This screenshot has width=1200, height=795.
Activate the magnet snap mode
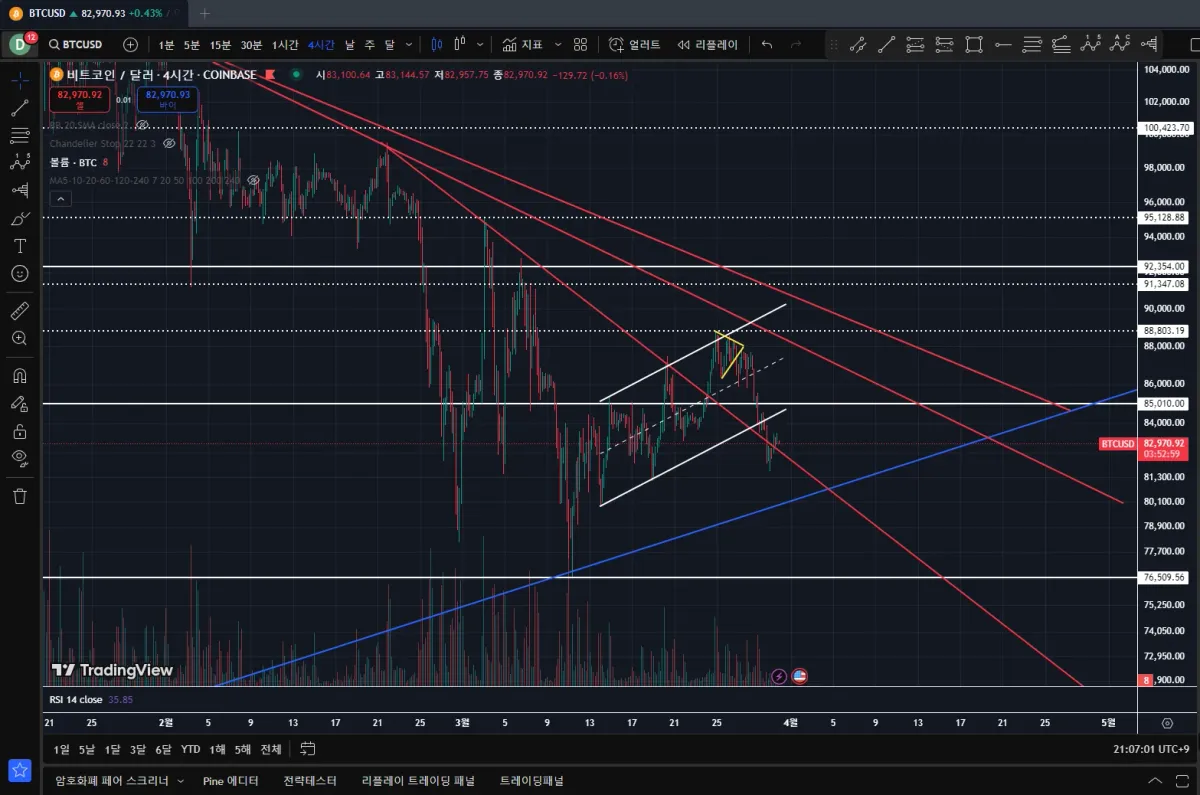(19, 376)
